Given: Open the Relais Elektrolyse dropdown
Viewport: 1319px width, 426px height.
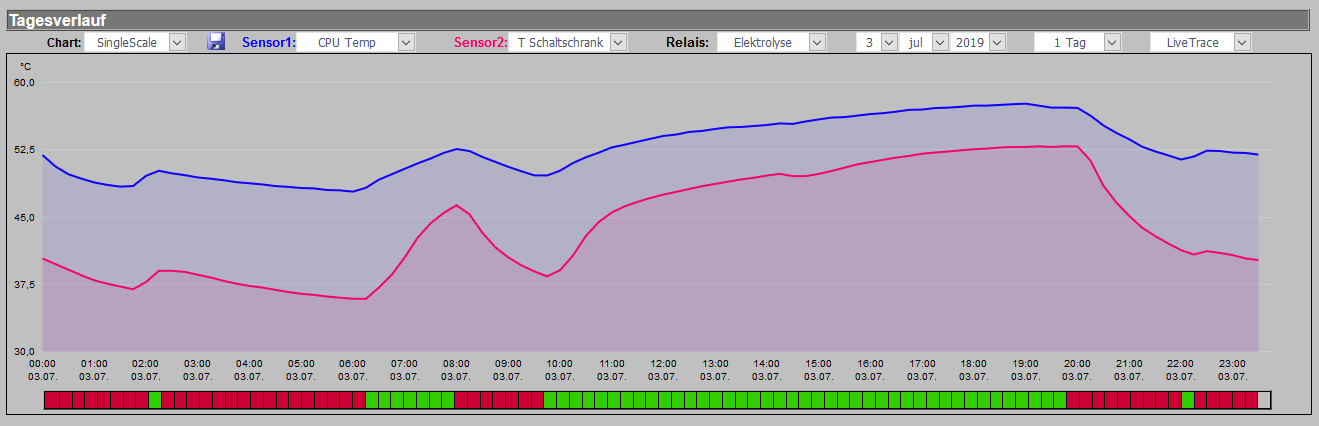Looking at the screenshot, I should point(772,42).
